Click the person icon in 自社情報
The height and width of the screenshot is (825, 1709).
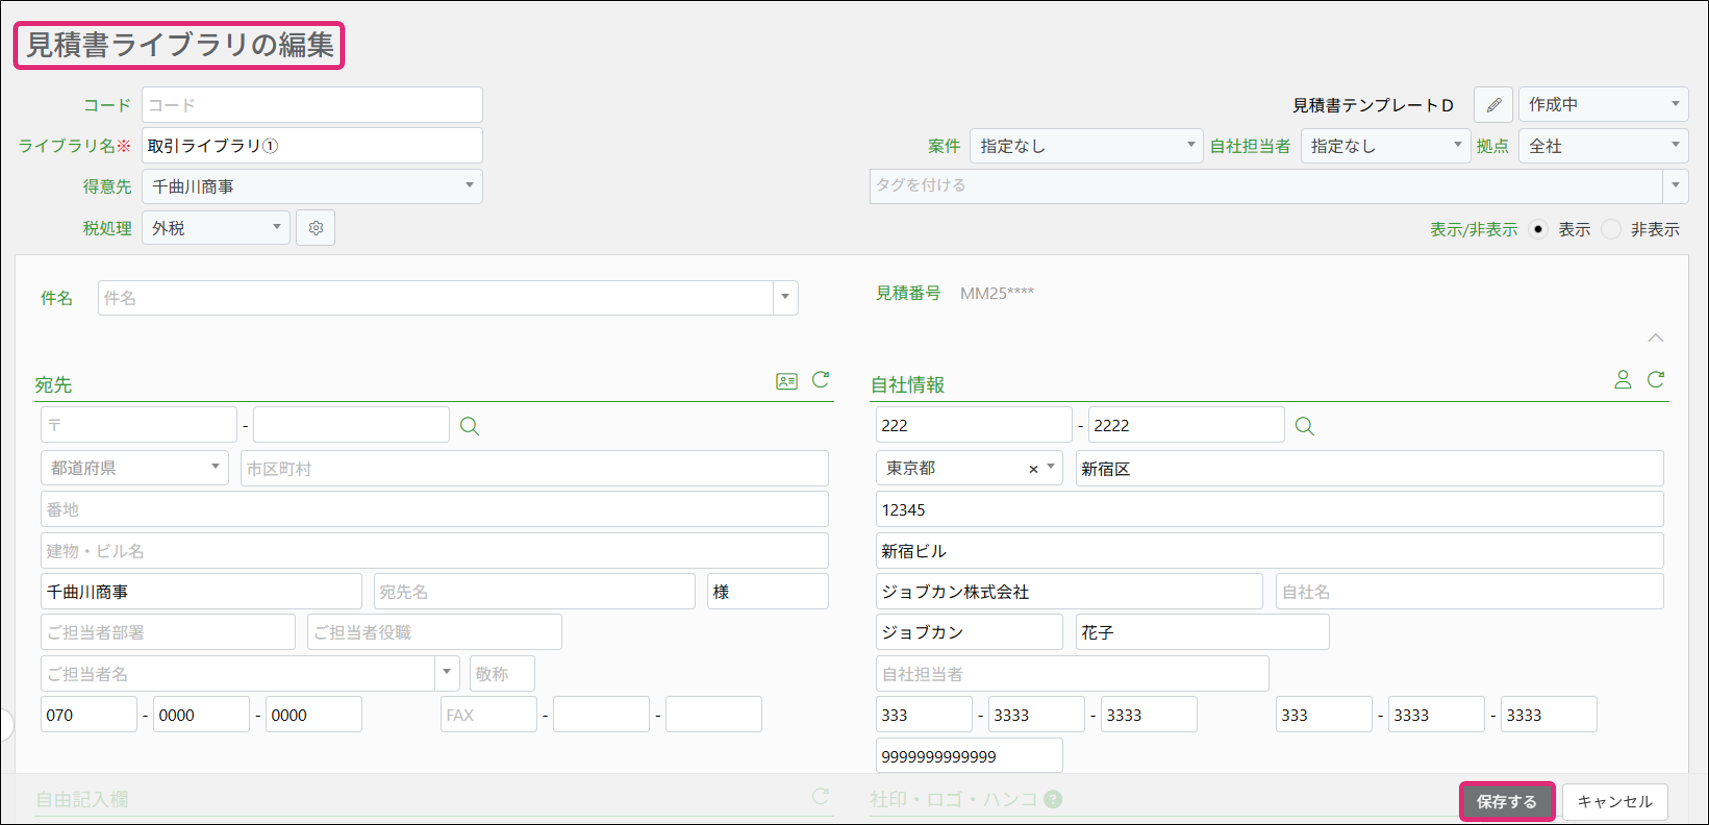(x=1622, y=380)
